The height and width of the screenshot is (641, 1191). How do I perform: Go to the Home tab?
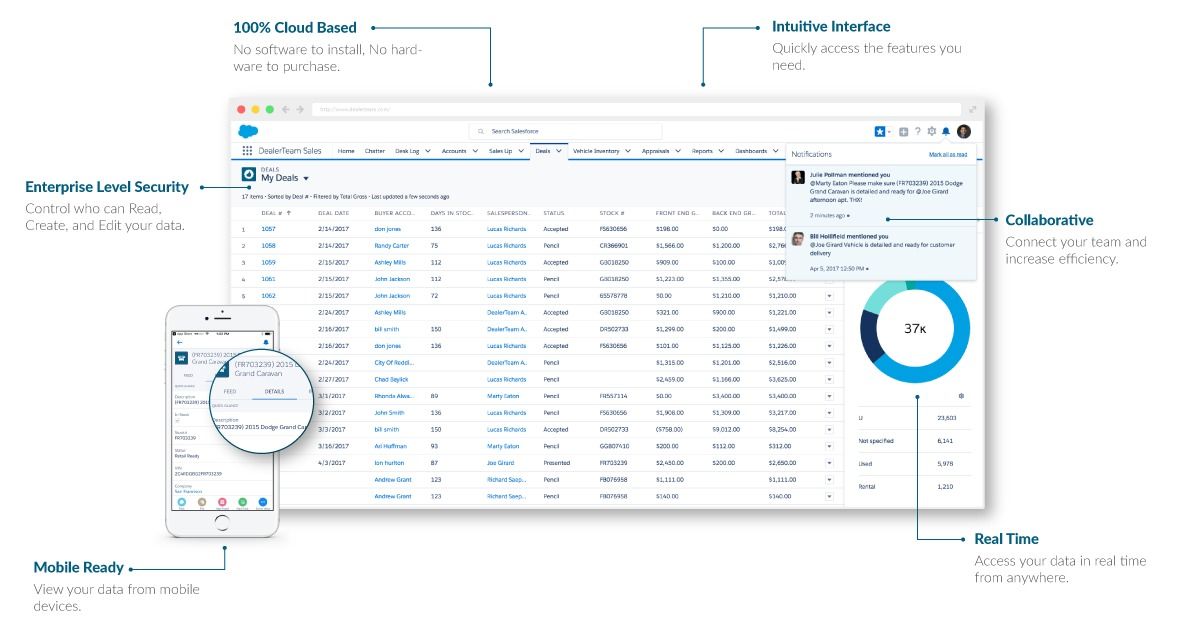pos(346,151)
